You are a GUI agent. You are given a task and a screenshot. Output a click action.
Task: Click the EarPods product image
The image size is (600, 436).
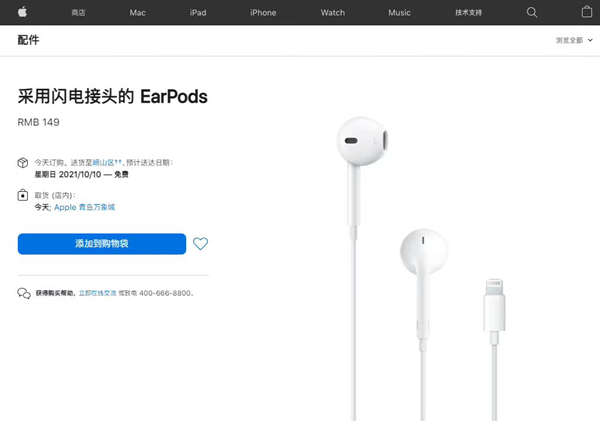pyautogui.click(x=422, y=268)
